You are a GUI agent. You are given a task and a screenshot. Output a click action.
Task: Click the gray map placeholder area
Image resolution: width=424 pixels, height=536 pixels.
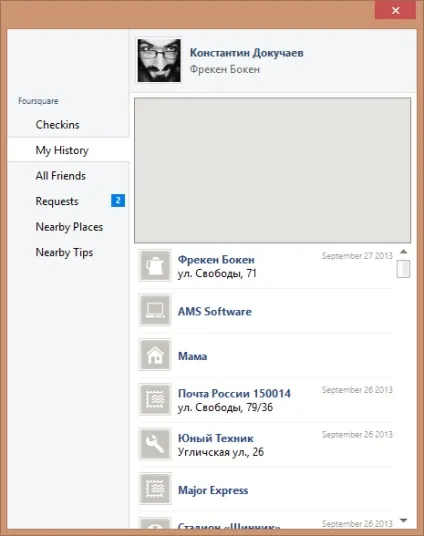(273, 170)
